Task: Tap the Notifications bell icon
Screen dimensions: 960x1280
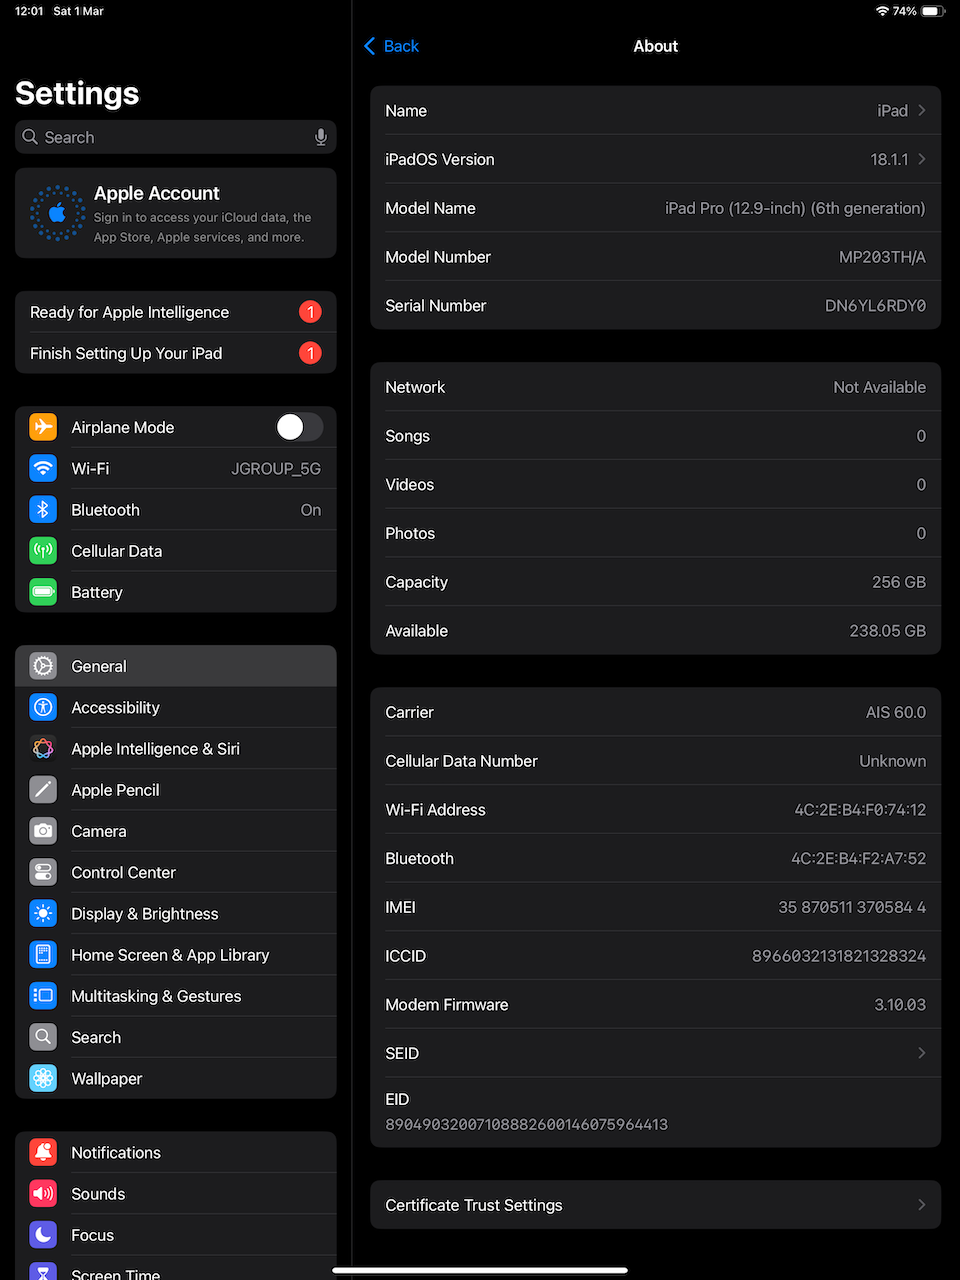Action: coord(43,1152)
